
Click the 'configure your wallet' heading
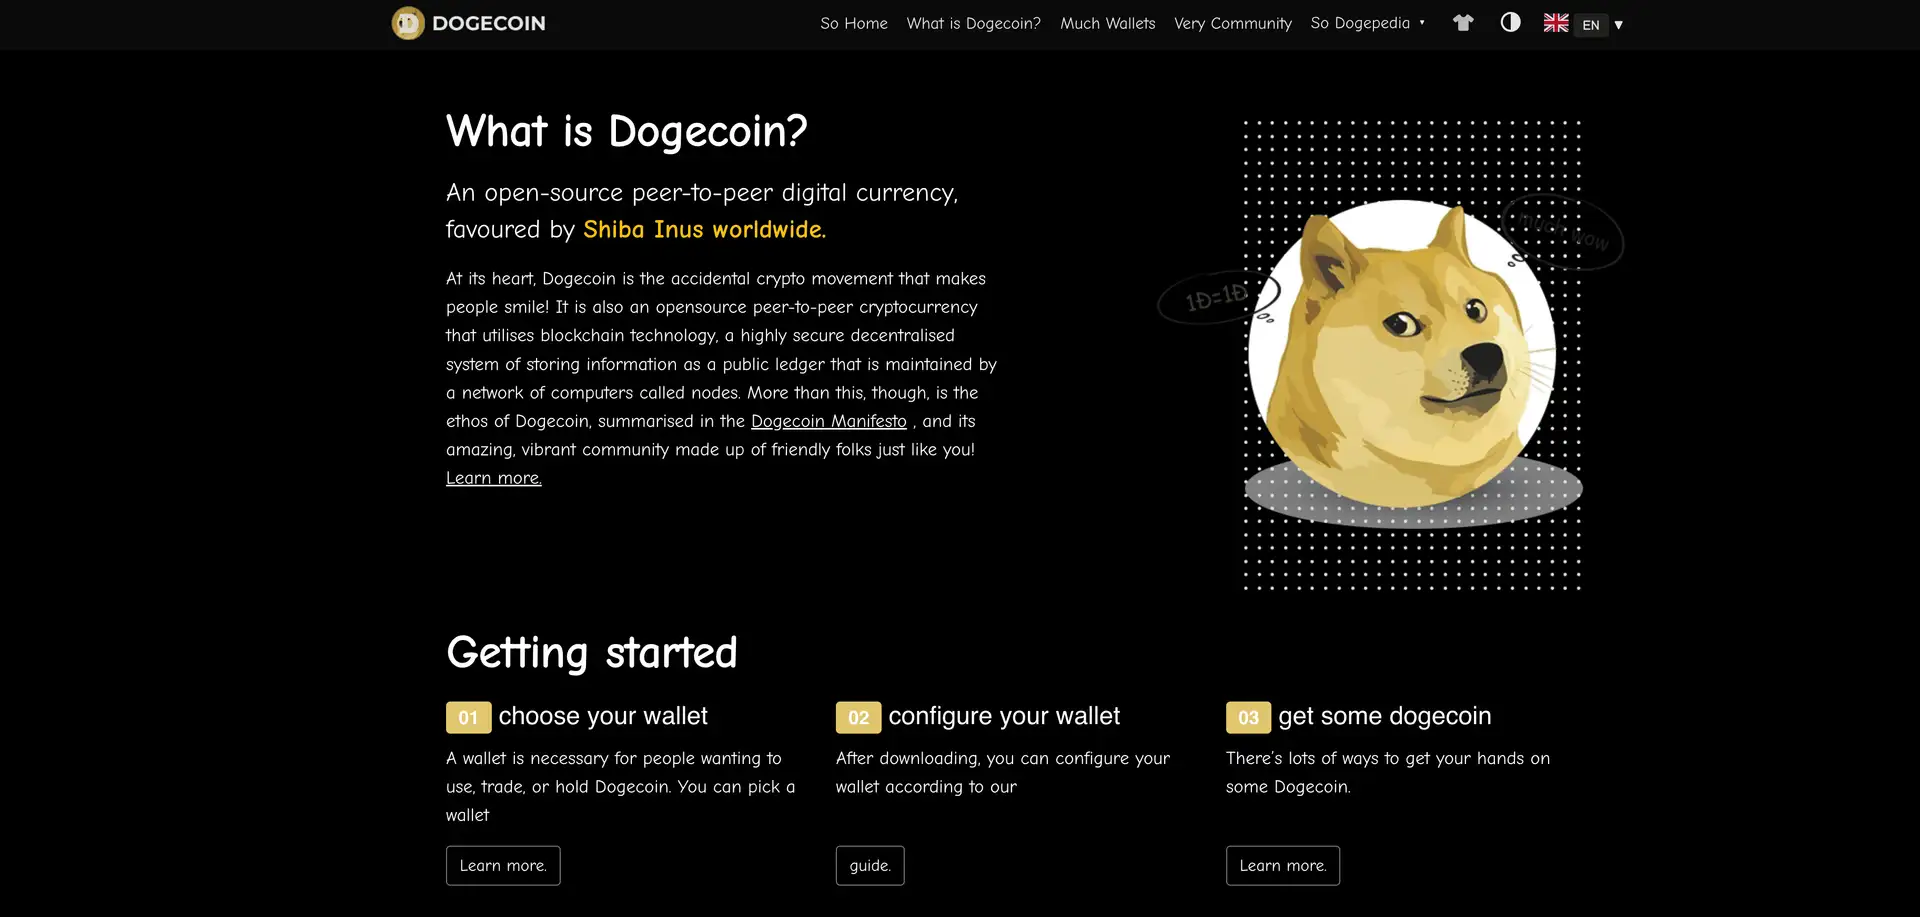pyautogui.click(x=1004, y=716)
